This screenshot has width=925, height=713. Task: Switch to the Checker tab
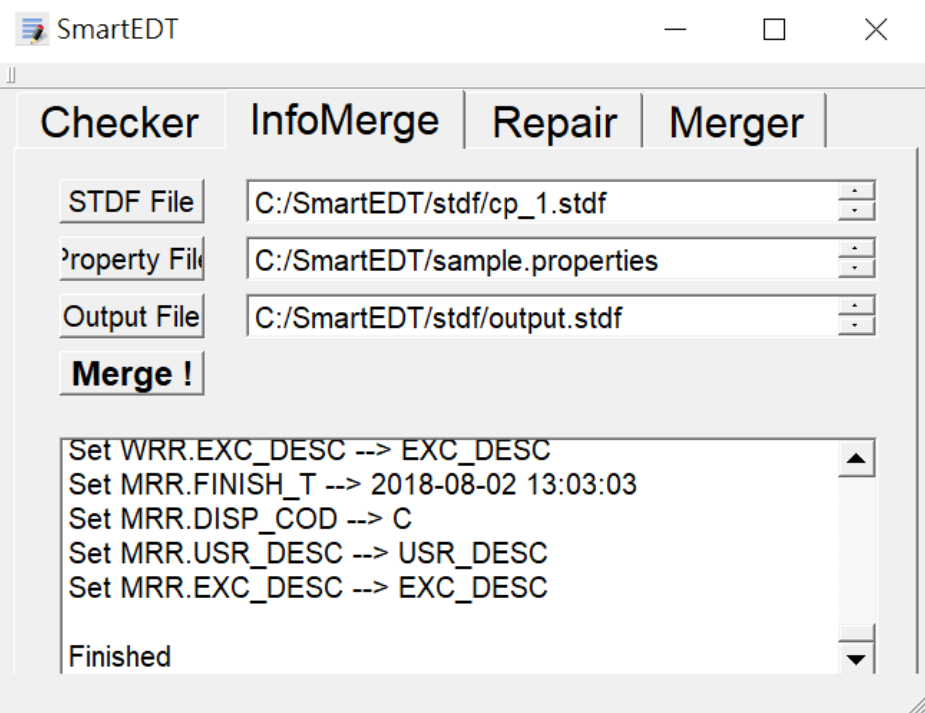tap(119, 123)
